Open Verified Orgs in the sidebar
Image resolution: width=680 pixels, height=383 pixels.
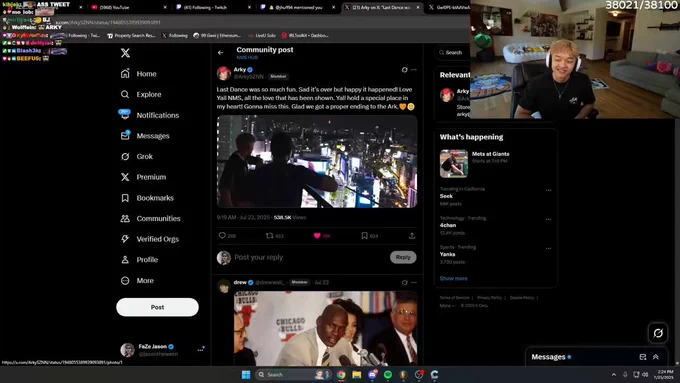click(x=150, y=239)
